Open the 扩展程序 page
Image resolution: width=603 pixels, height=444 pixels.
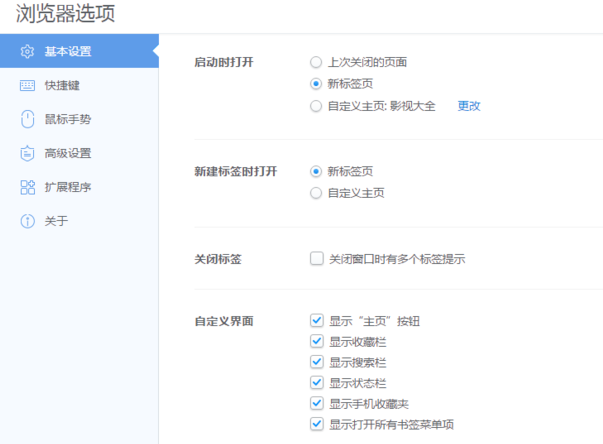pos(68,187)
